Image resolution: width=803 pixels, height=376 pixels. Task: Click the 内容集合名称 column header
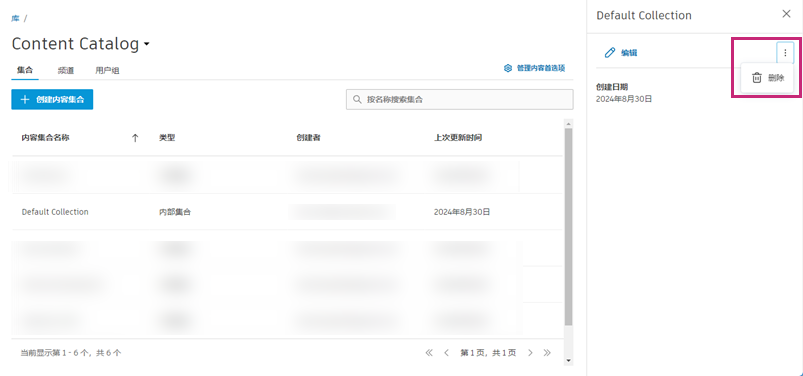pyautogui.click(x=46, y=138)
